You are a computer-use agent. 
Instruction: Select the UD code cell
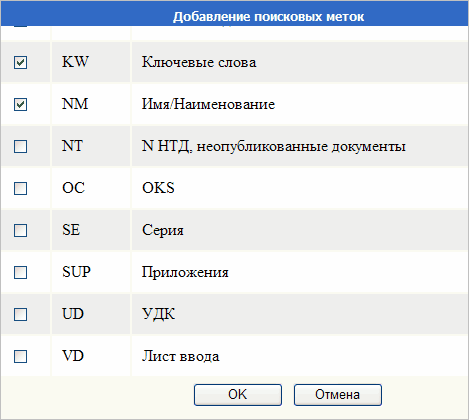[91, 314]
